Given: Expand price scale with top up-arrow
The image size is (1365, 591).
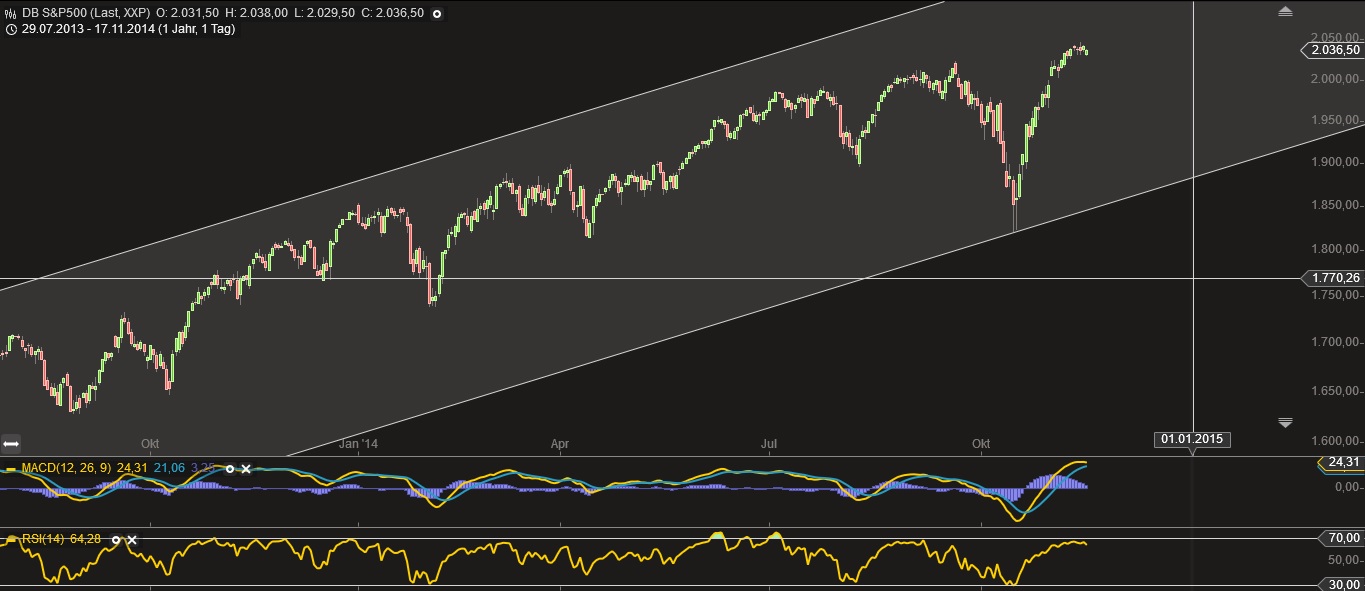Looking at the screenshot, I should [x=1285, y=12].
